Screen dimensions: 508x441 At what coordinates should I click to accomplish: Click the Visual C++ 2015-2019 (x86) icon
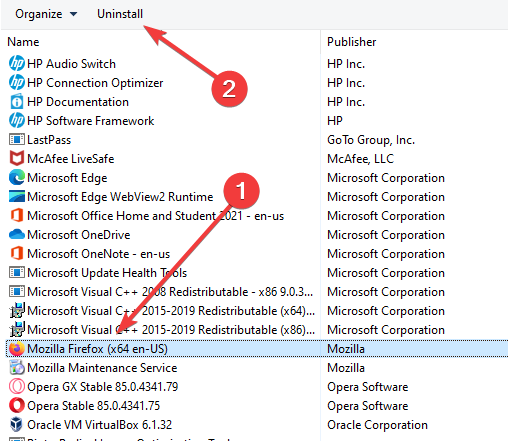point(17,329)
